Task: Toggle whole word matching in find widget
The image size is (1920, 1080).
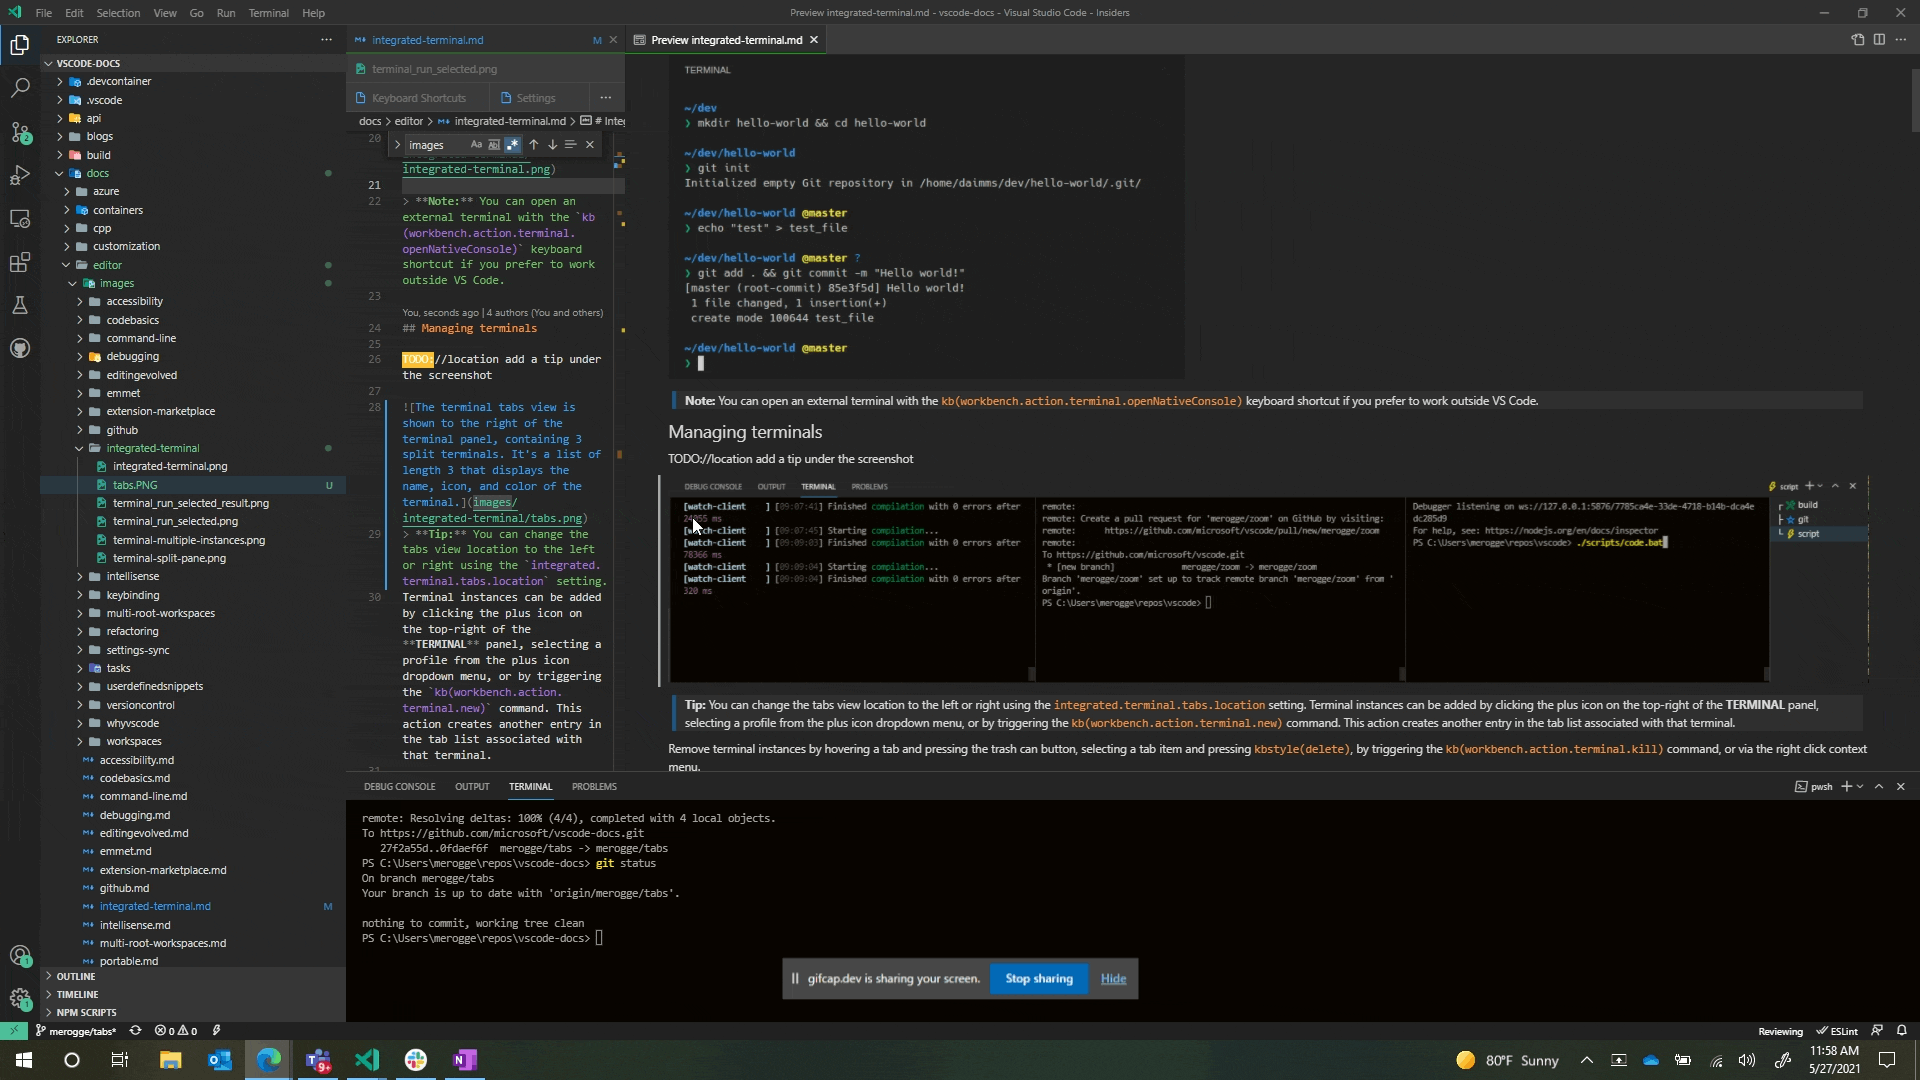Action: (494, 144)
